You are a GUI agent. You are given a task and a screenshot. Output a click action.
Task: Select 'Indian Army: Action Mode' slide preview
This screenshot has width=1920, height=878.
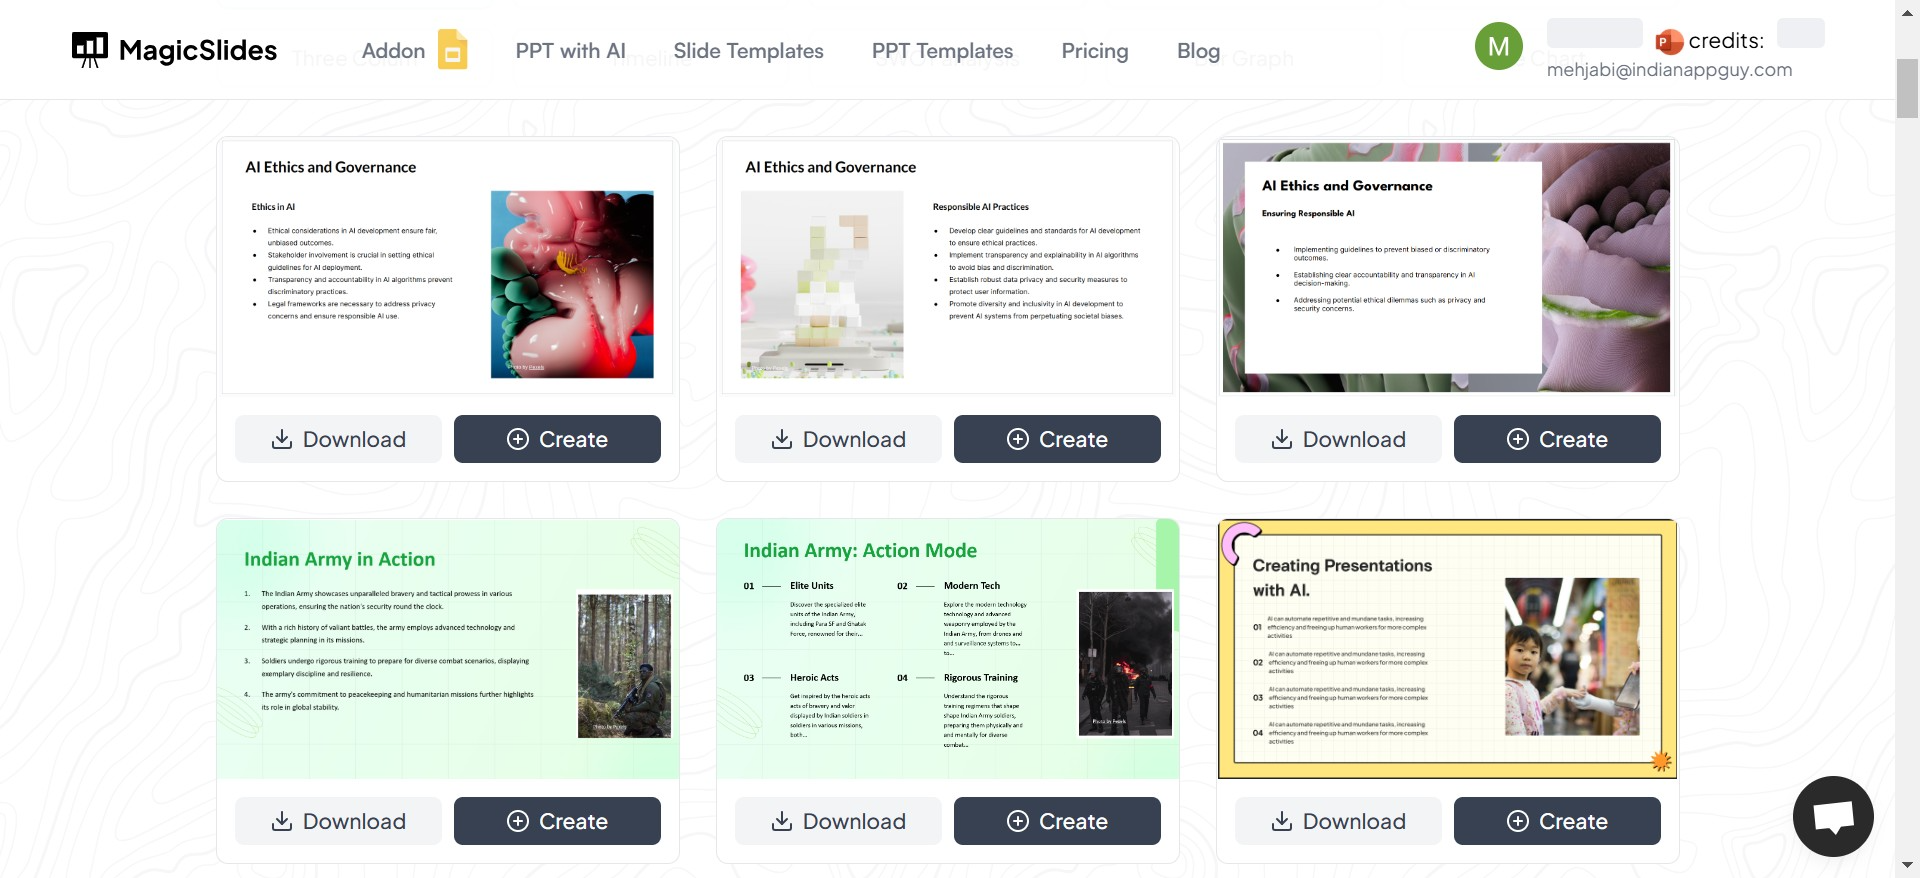tap(948, 649)
